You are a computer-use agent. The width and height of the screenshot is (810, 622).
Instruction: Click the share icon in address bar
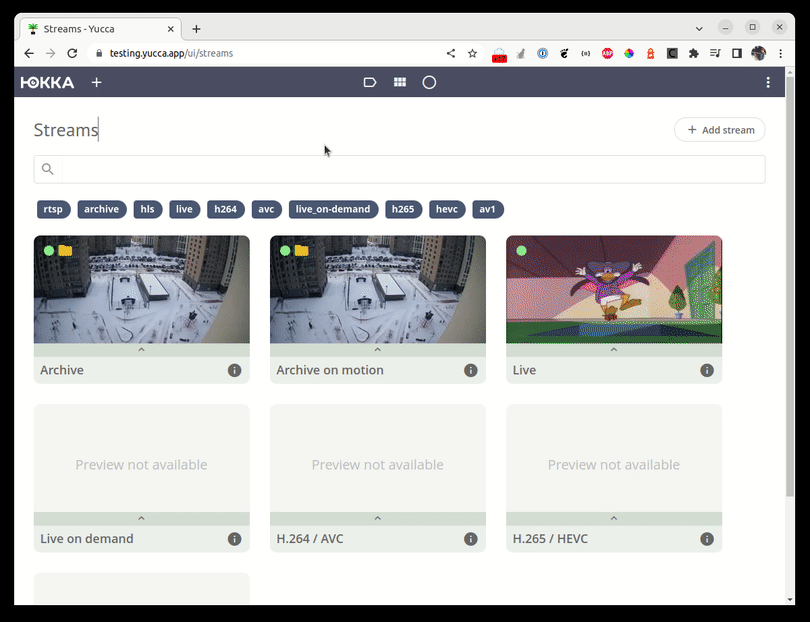pyautogui.click(x=451, y=53)
